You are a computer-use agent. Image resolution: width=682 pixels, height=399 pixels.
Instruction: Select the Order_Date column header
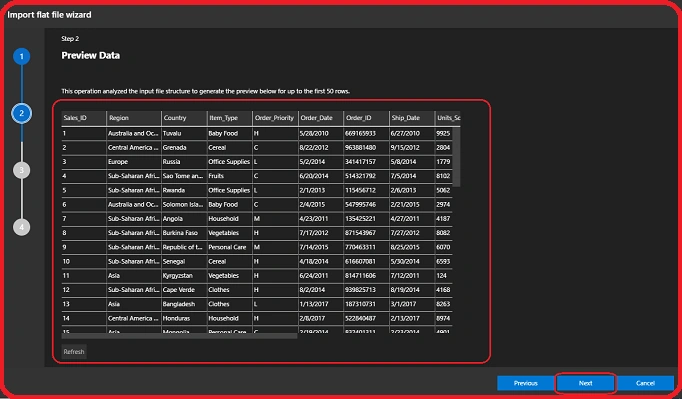321,118
